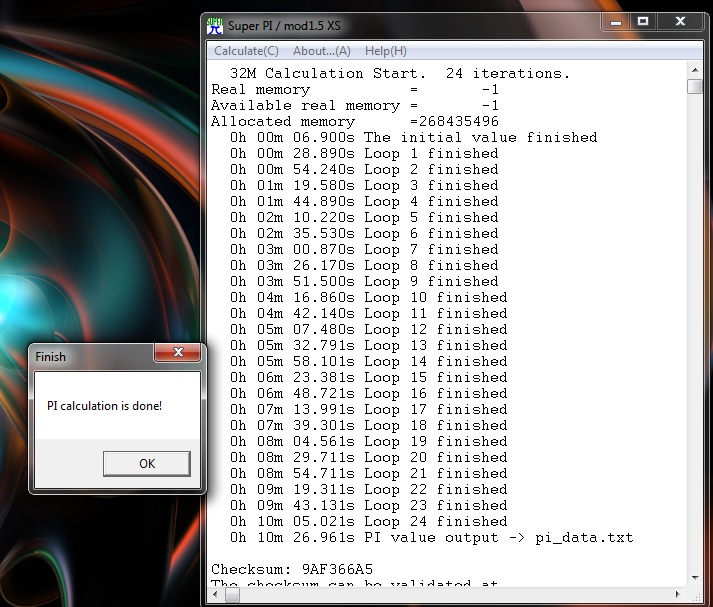The image size is (713, 607).
Task: Click the 'Allocated memory =268435496' line
Action: 355,121
